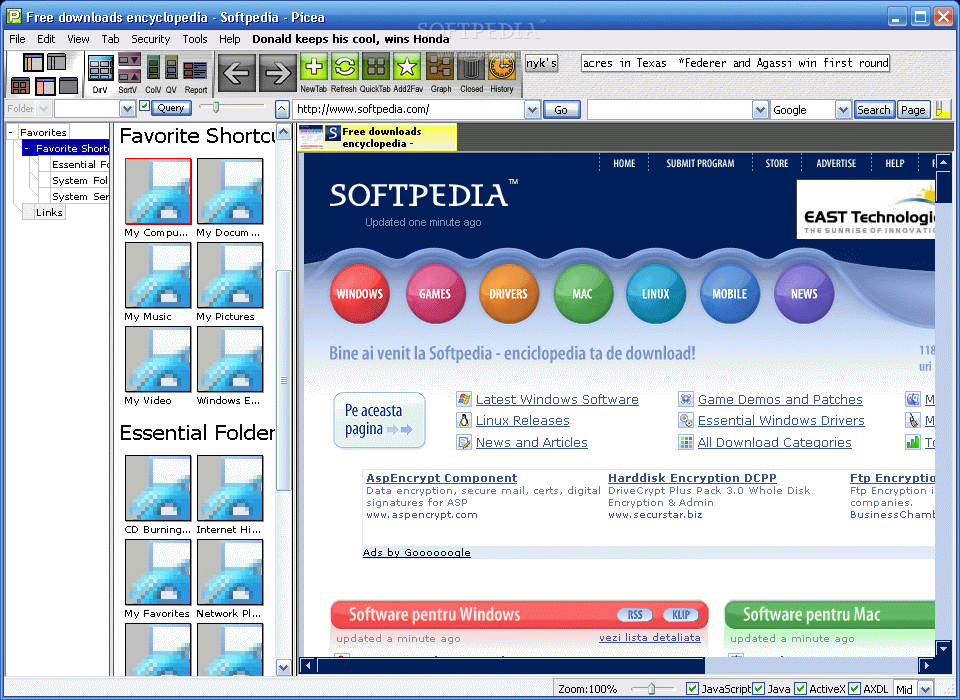Adjust the Zoom slider in status bar
This screenshot has width=960, height=700.
(652, 688)
